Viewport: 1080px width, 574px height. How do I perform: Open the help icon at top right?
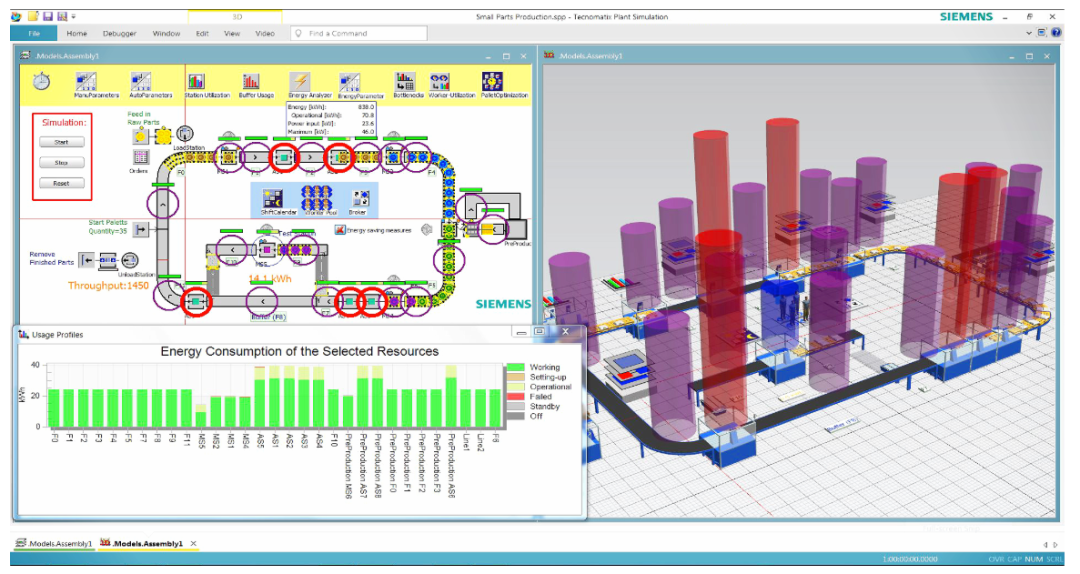click(x=1057, y=32)
